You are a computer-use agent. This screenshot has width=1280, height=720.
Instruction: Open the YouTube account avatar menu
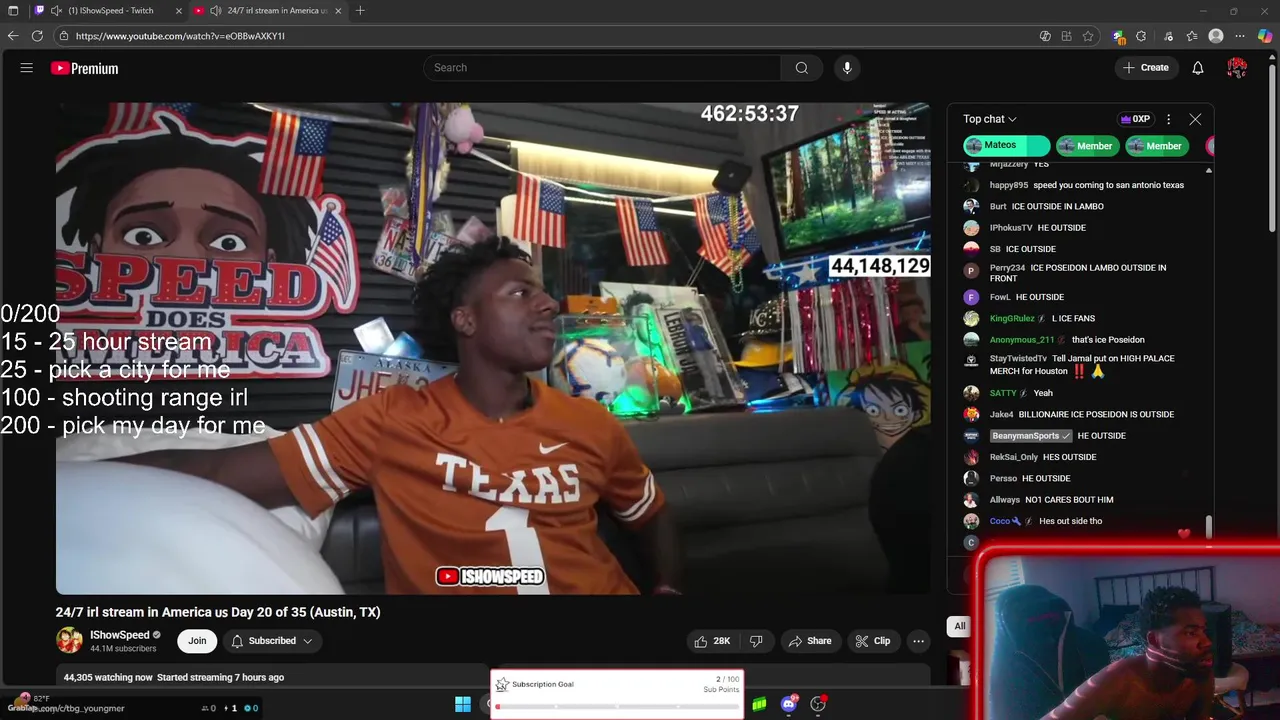pos(1237,68)
